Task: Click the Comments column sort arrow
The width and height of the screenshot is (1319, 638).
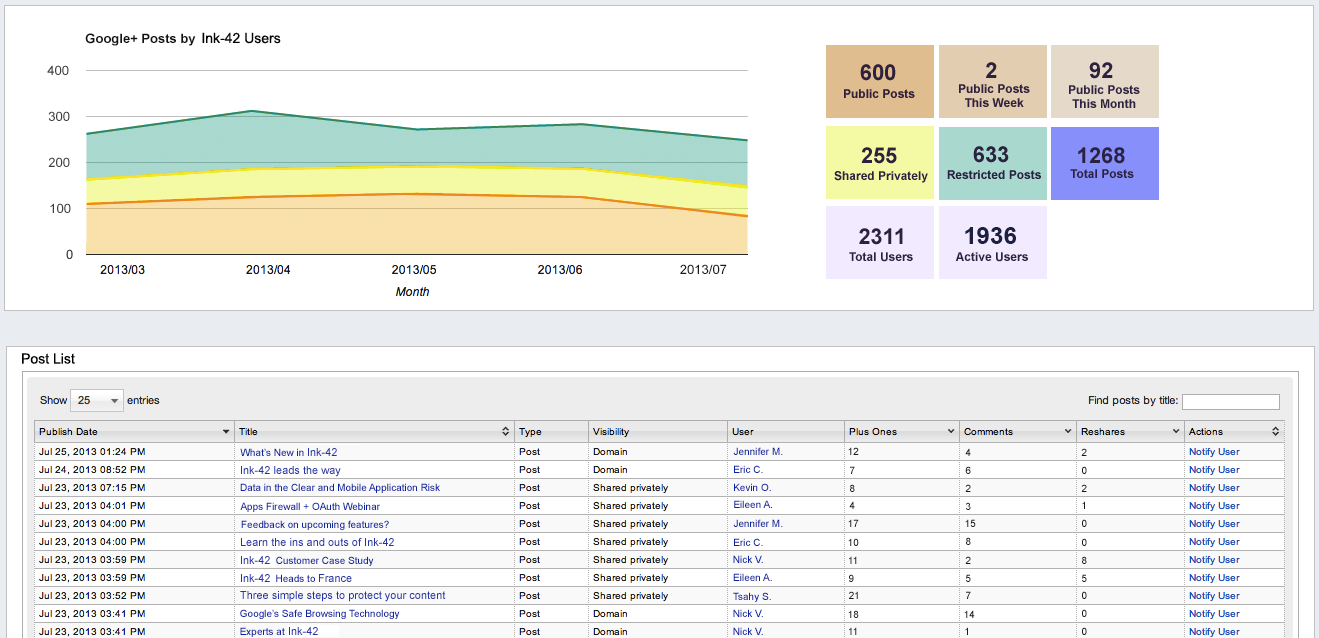Action: tap(1066, 432)
